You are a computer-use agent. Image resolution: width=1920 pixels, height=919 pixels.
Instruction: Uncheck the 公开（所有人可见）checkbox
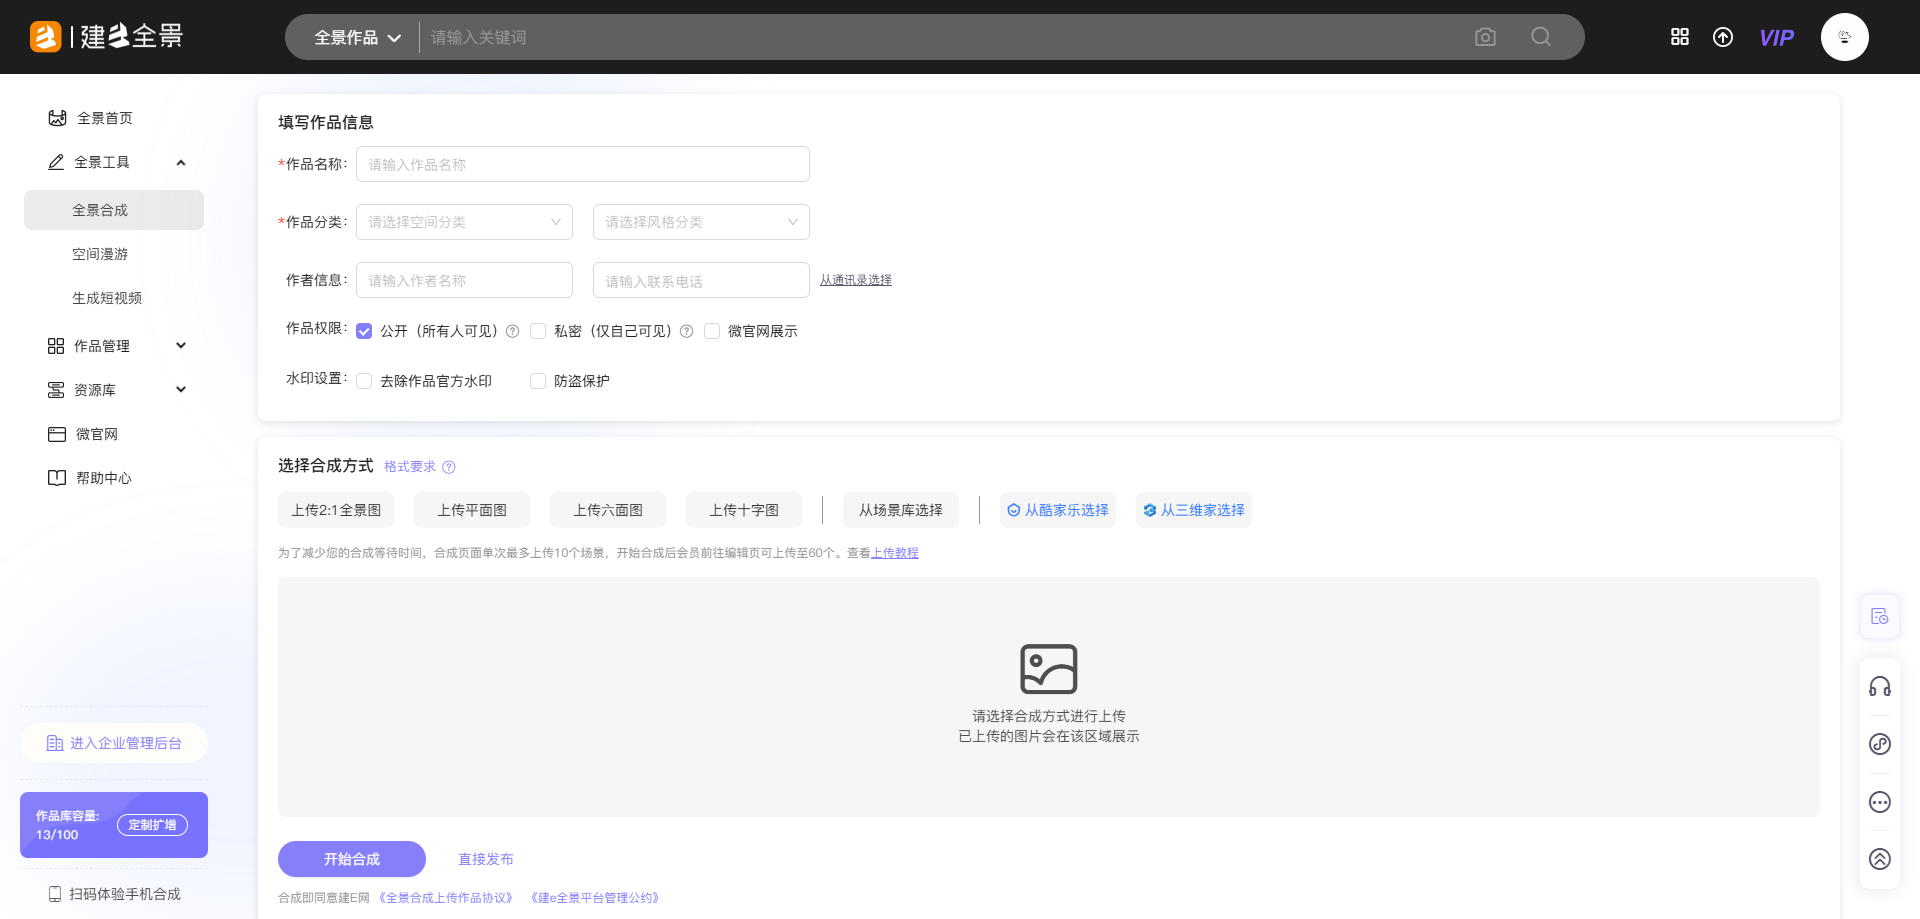(x=364, y=331)
